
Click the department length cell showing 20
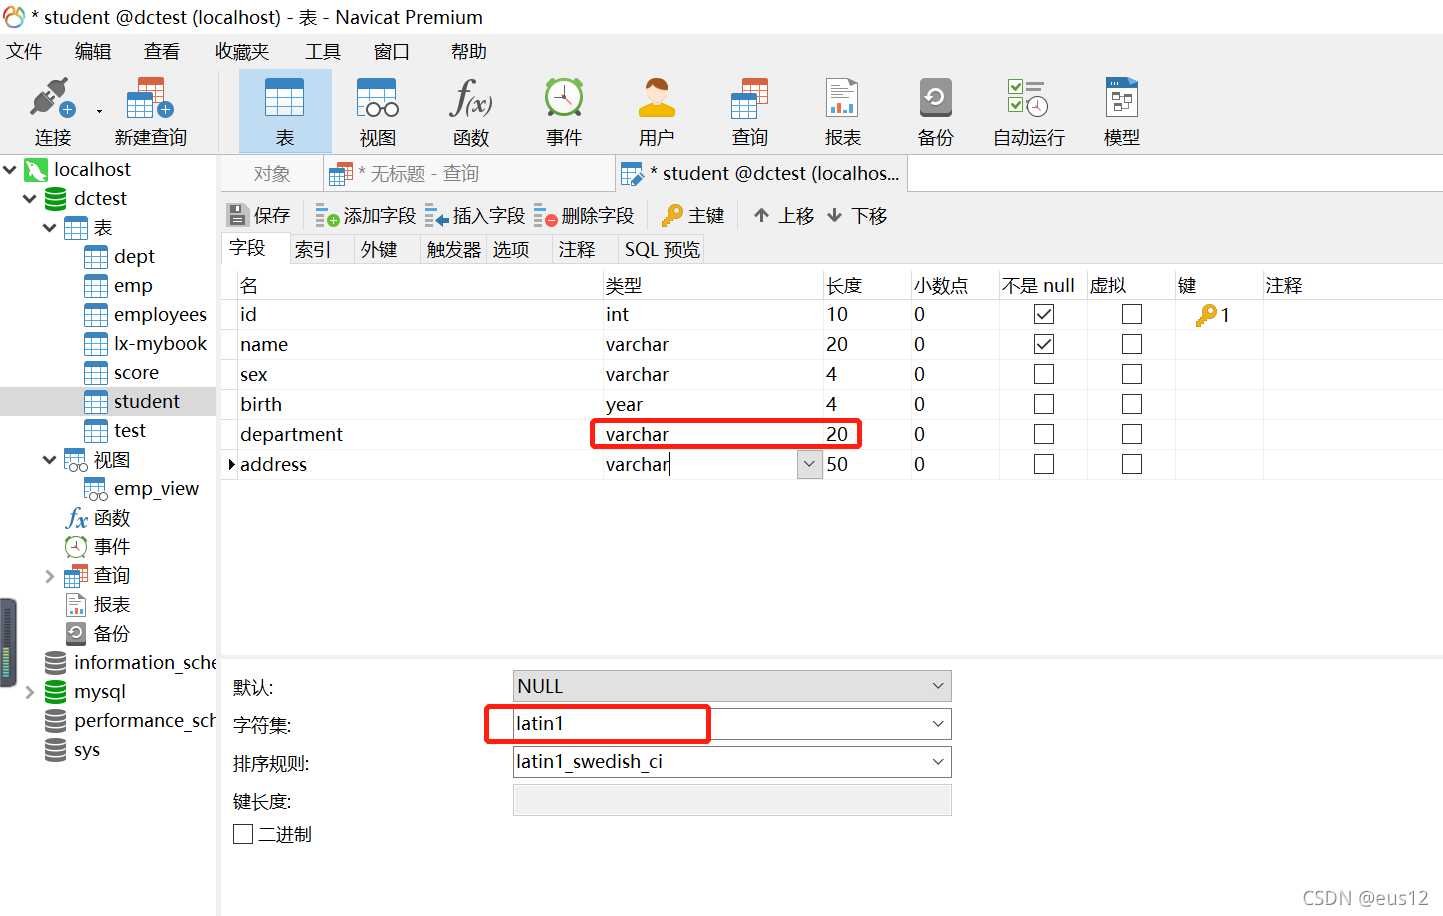[x=866, y=434]
